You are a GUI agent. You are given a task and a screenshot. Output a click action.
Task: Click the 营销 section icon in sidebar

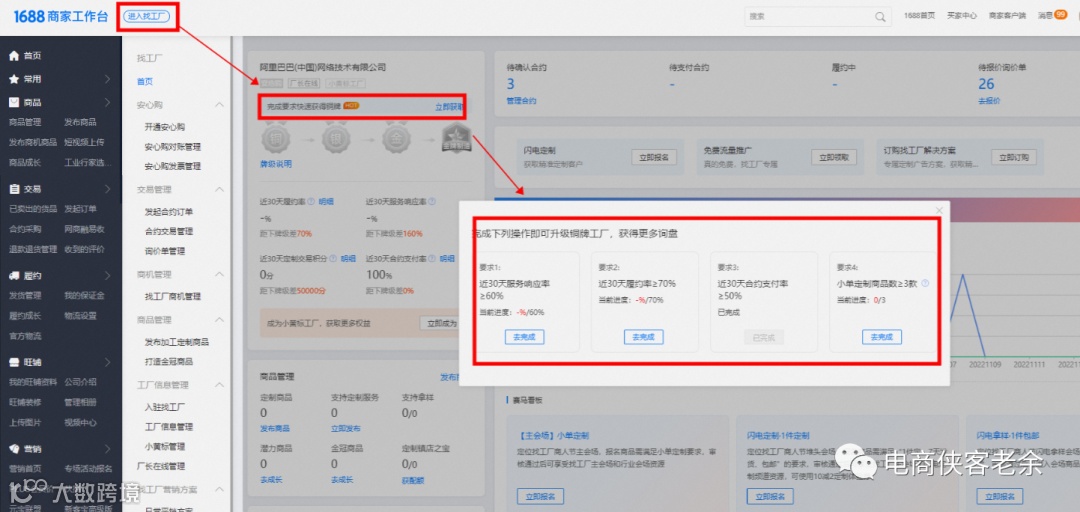tap(14, 449)
